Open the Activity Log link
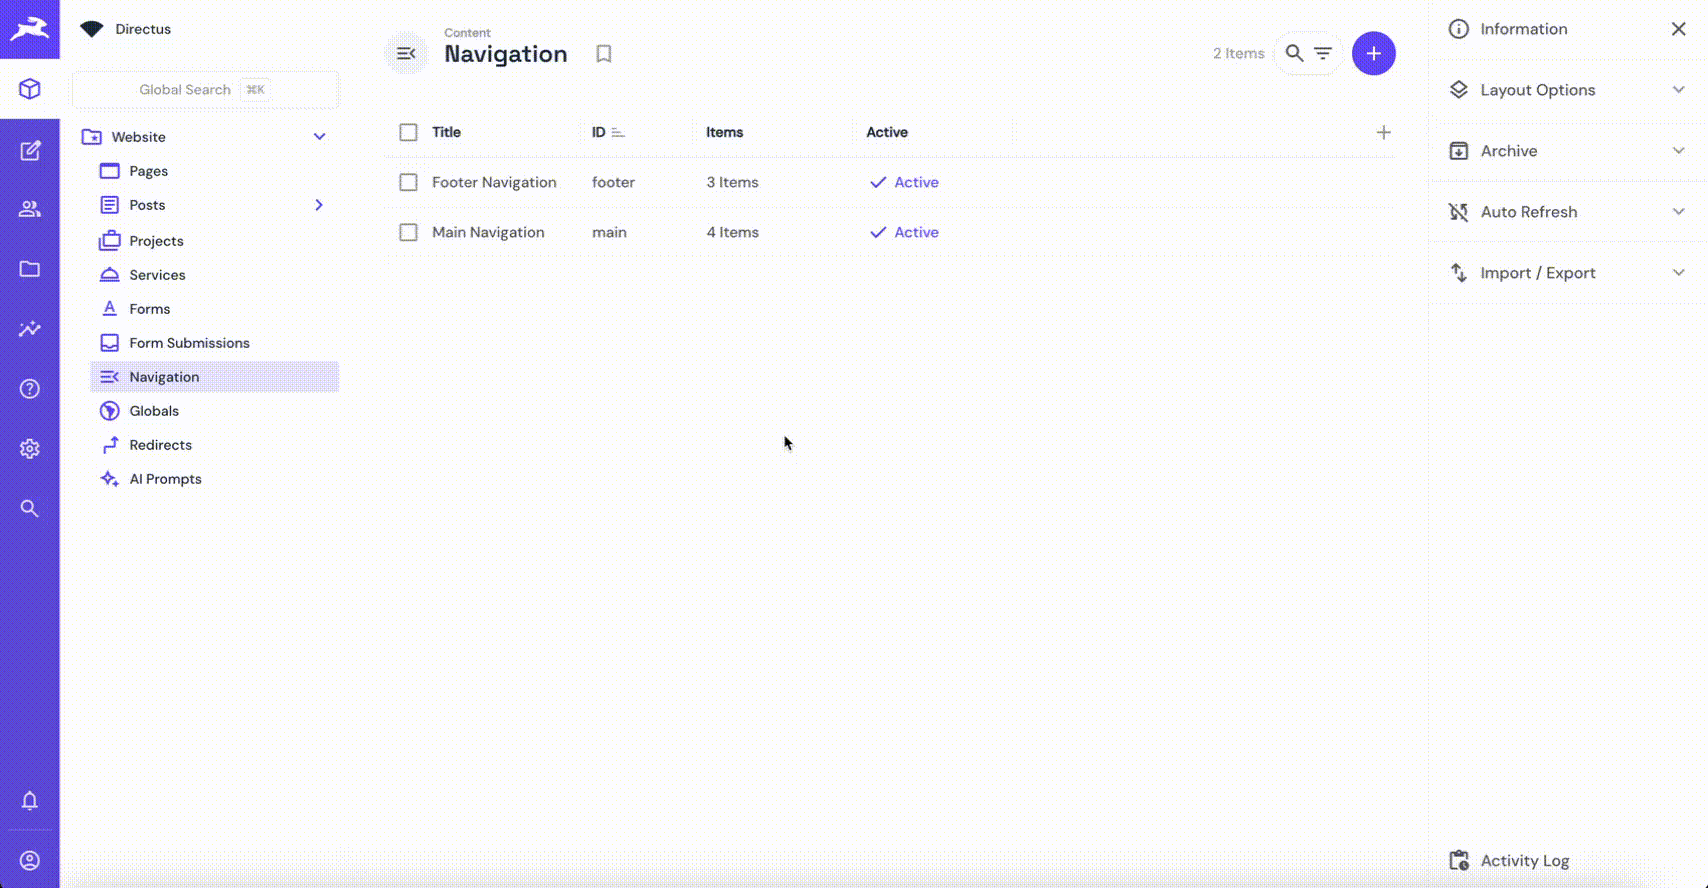Viewport: 1708px width, 888px height. coord(1524,860)
